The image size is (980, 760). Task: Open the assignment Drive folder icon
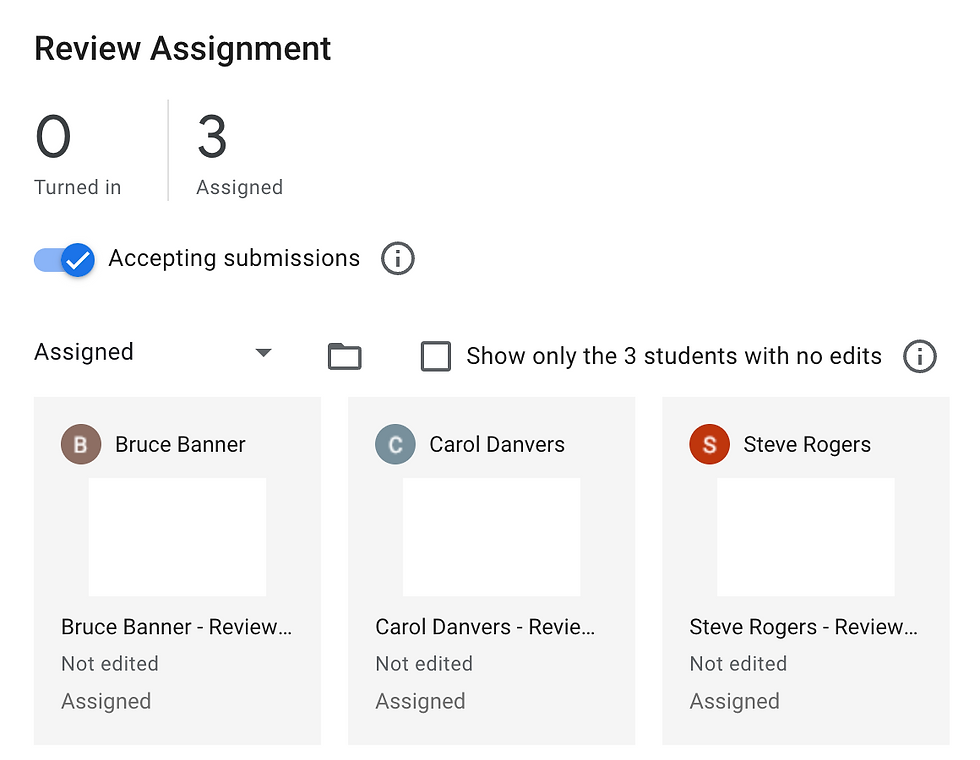344,356
